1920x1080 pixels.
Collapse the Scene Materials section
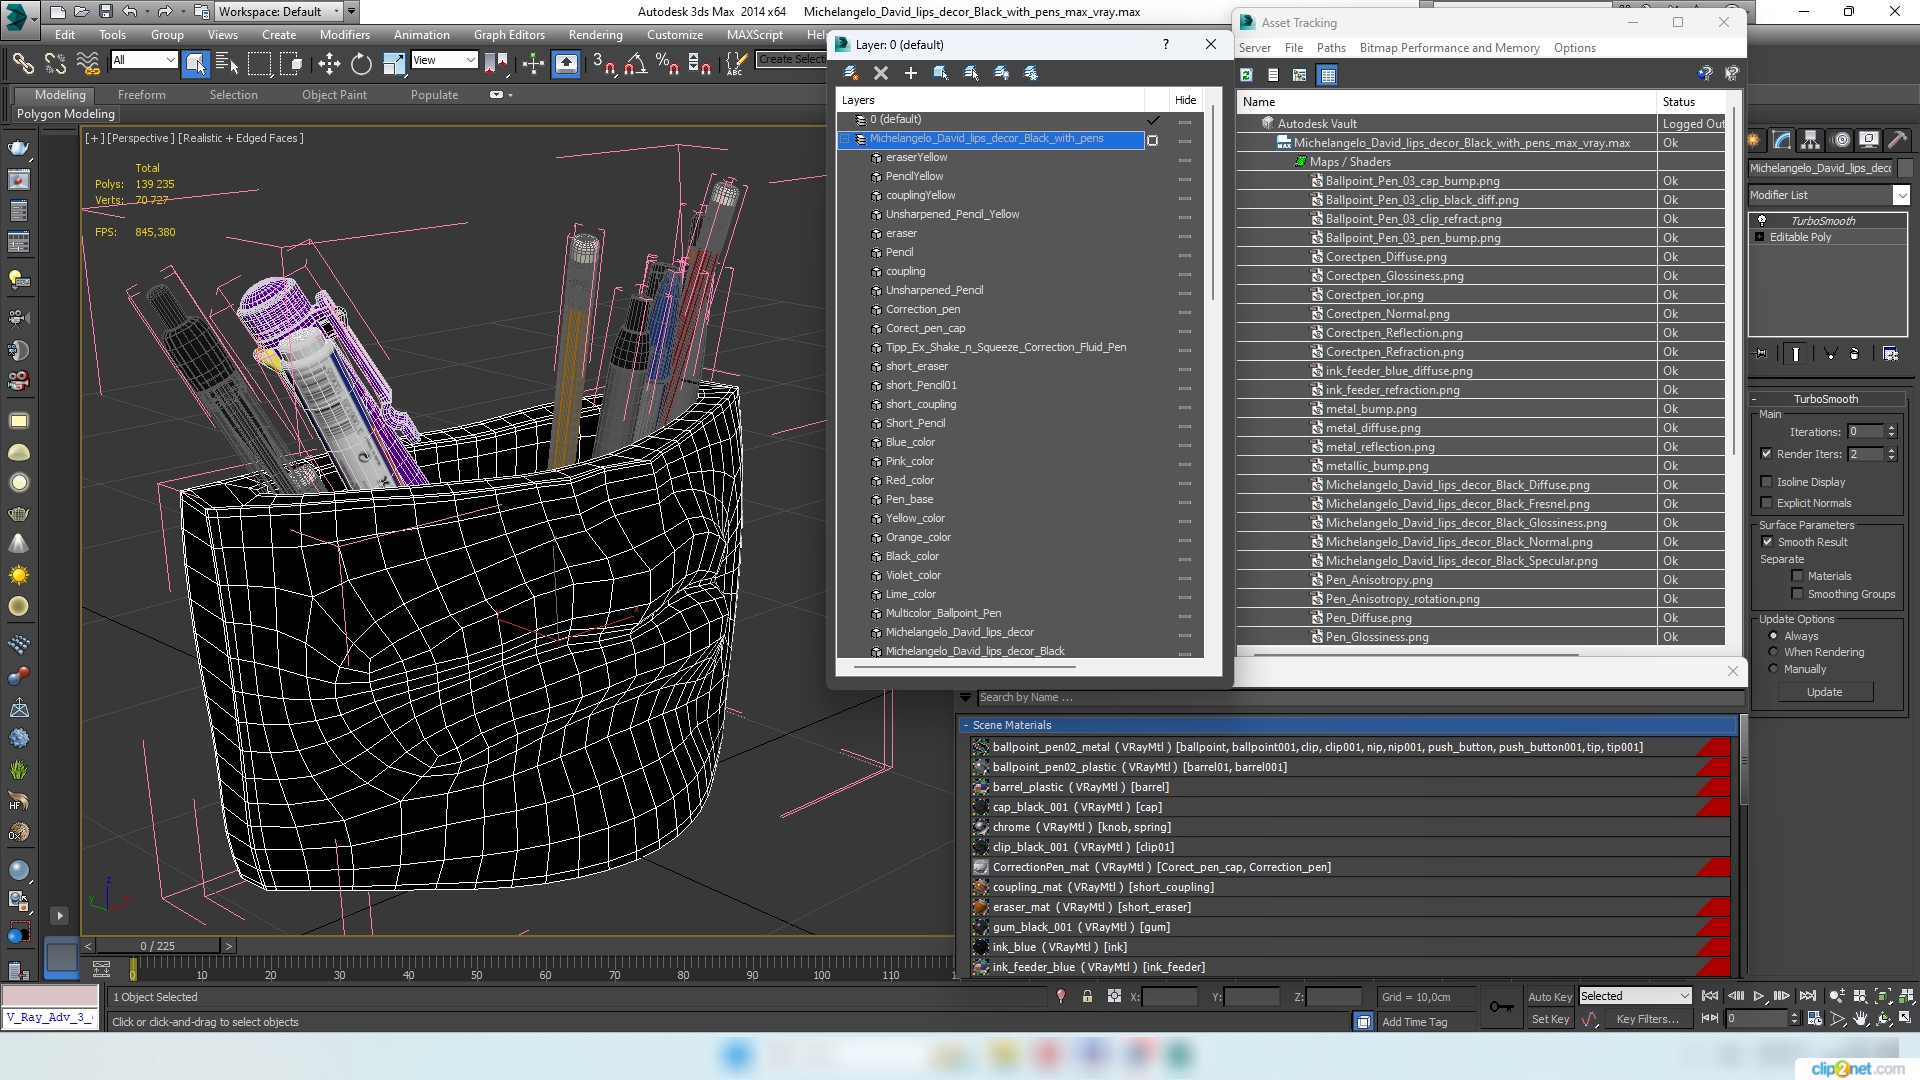click(x=966, y=725)
